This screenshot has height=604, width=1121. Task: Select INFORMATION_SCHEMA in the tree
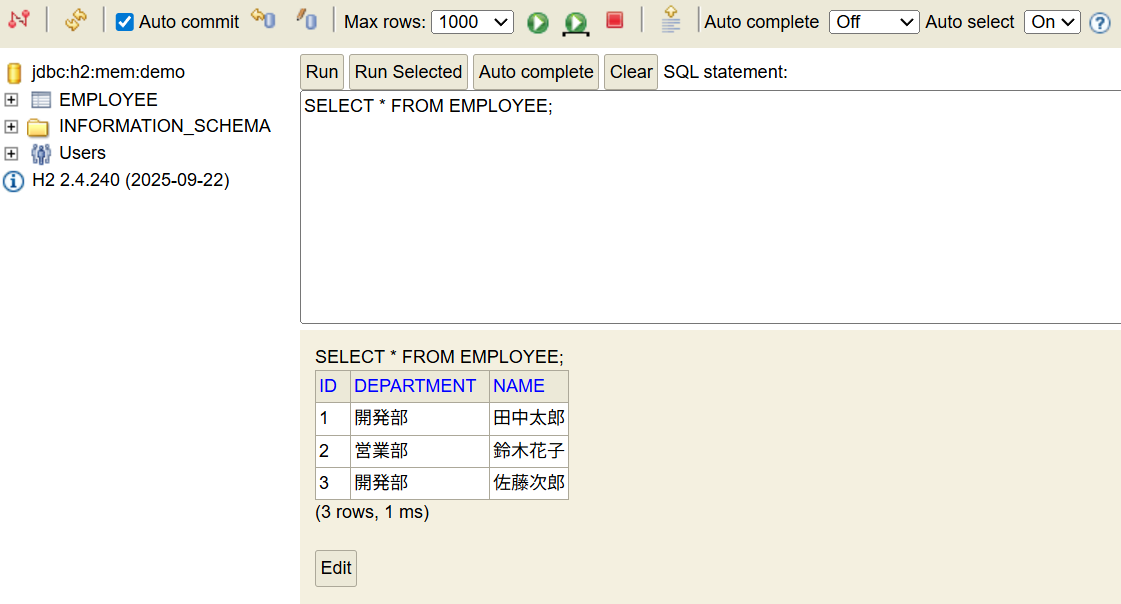point(164,126)
